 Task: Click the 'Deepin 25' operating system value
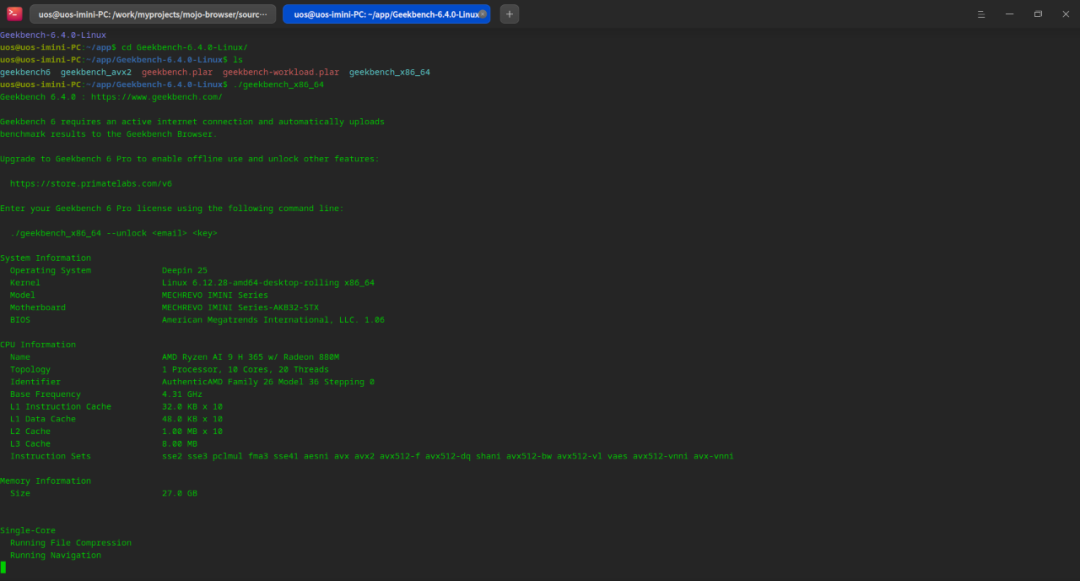tap(185, 271)
